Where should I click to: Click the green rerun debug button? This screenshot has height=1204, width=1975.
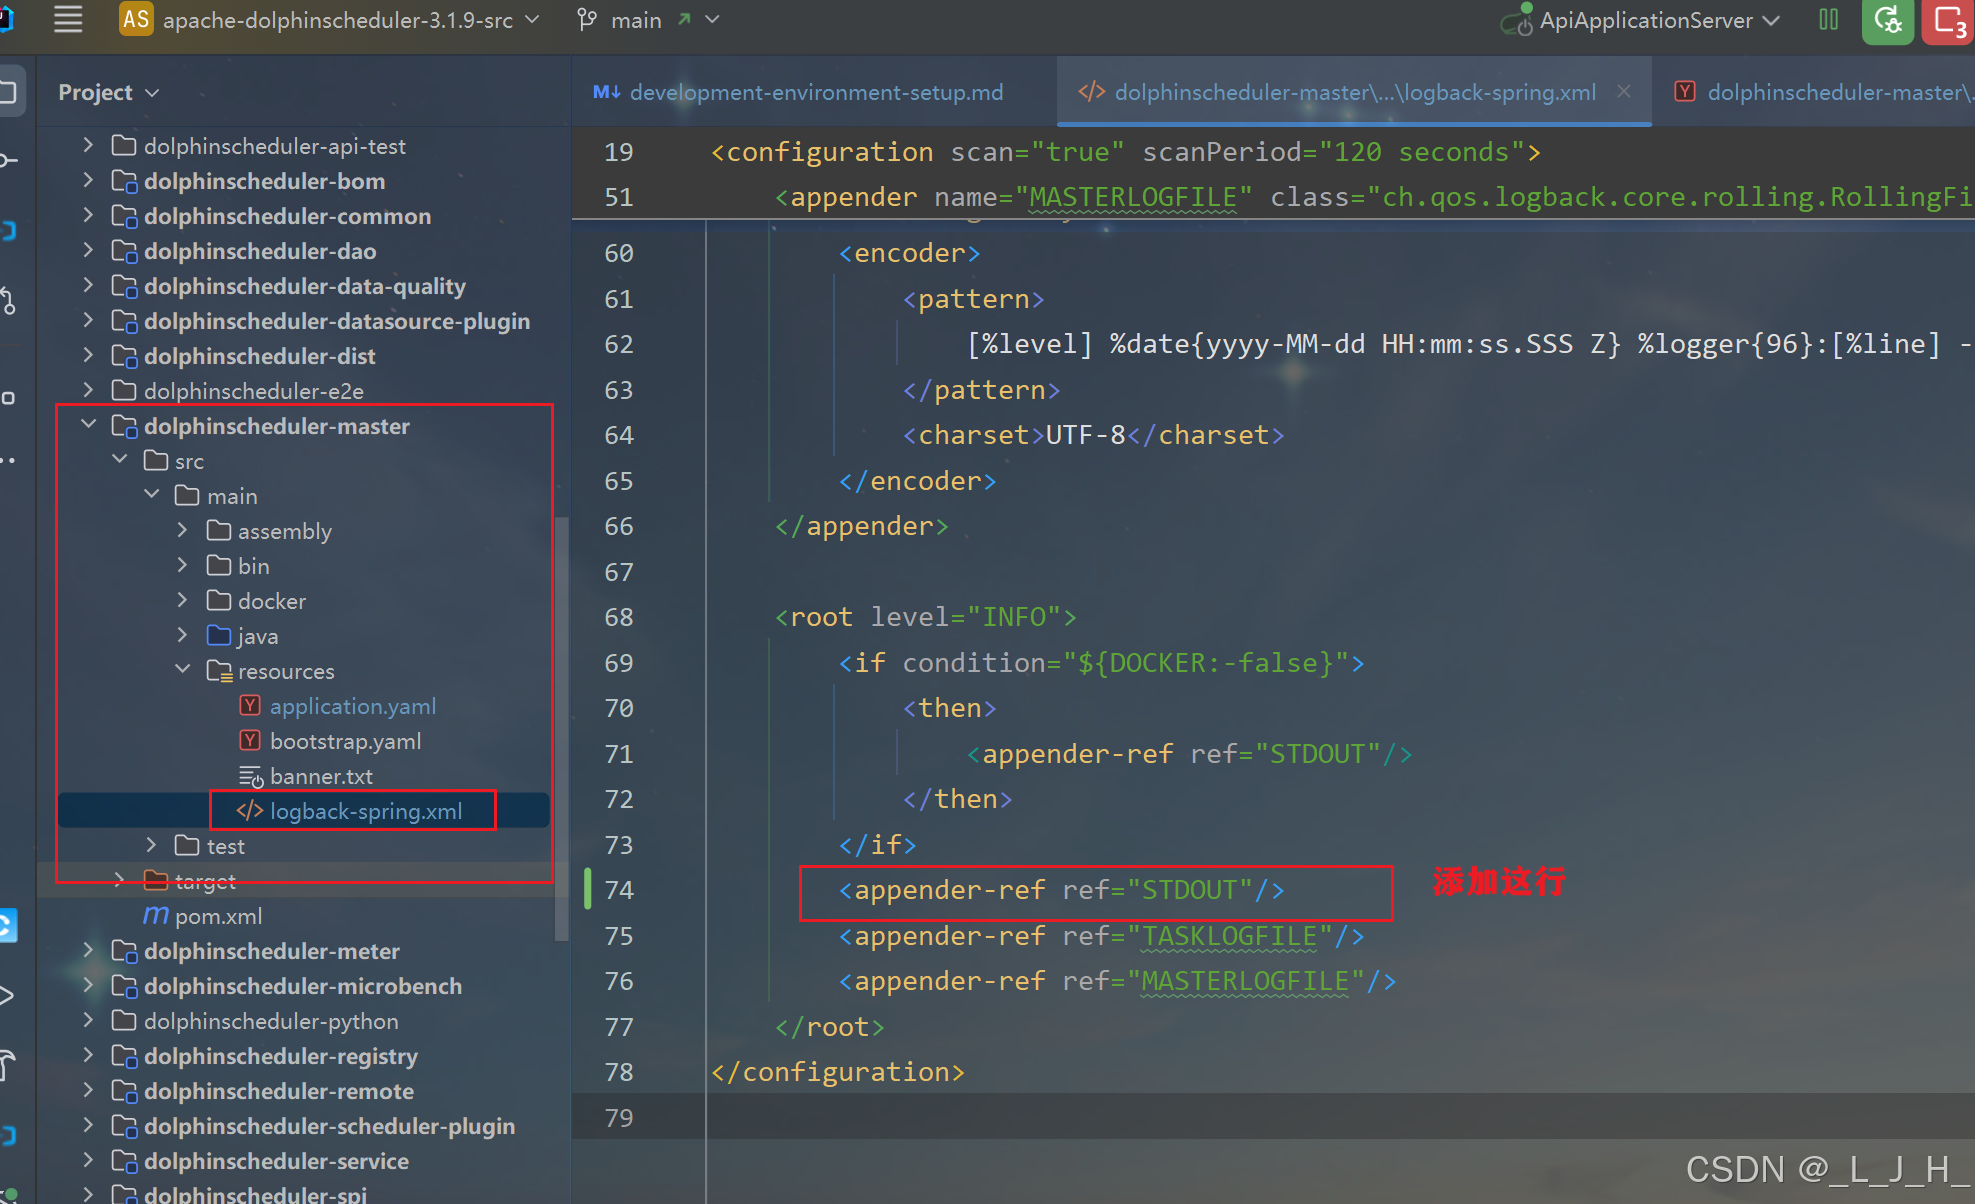pyautogui.click(x=1887, y=20)
